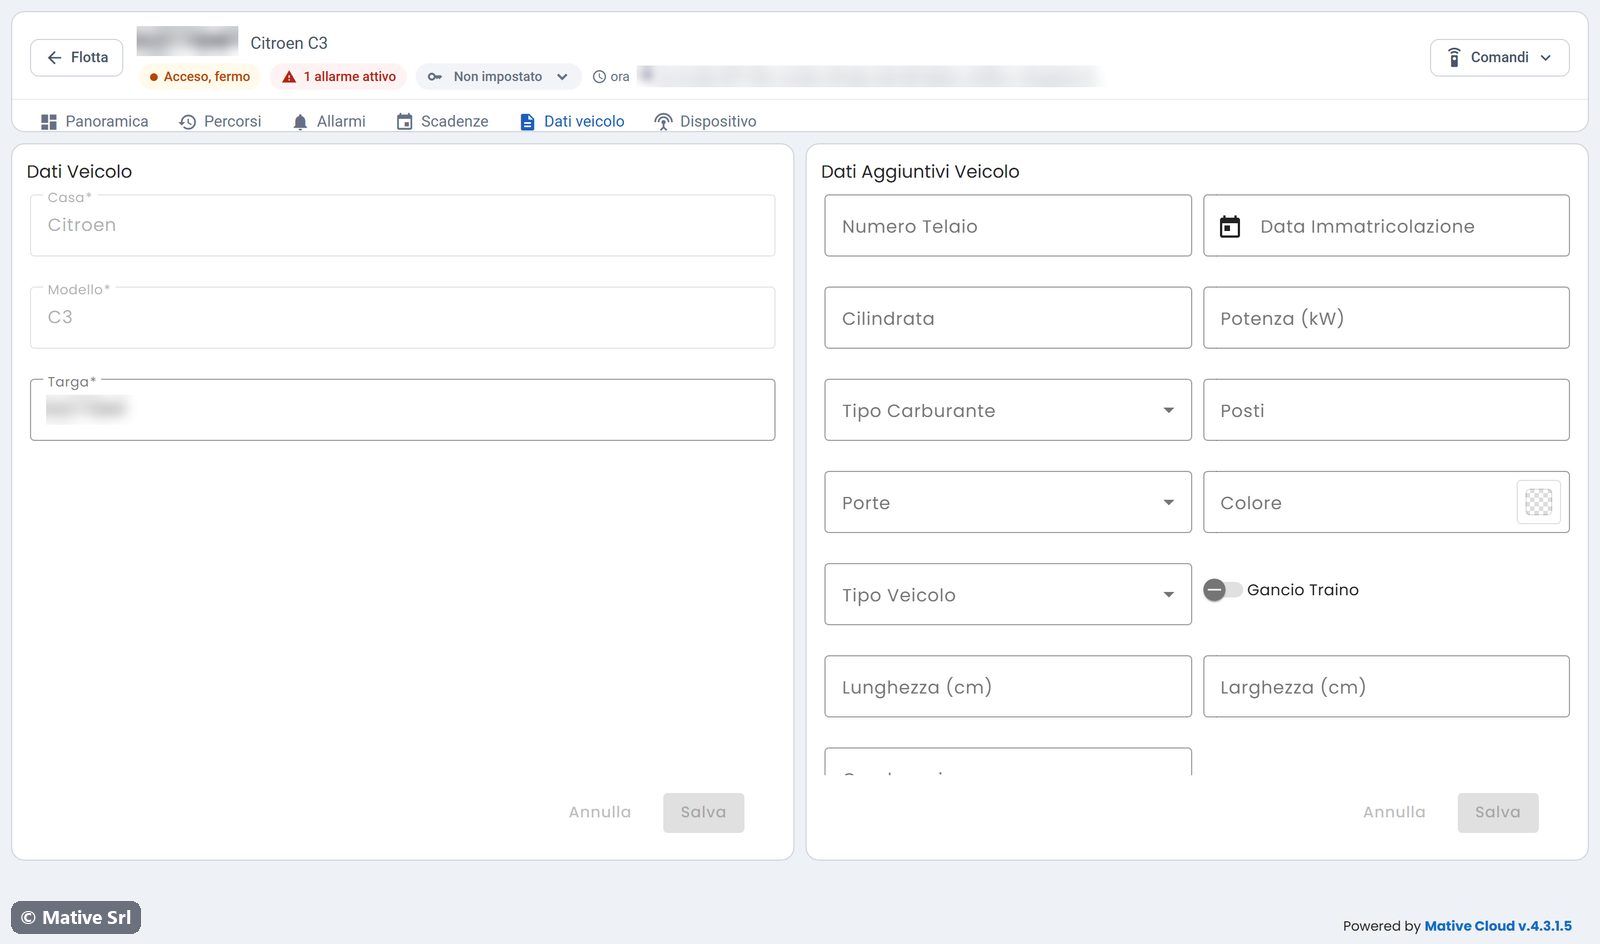This screenshot has width=1600, height=944.
Task: Click the Casa field containing Citroen
Action: [x=402, y=225]
